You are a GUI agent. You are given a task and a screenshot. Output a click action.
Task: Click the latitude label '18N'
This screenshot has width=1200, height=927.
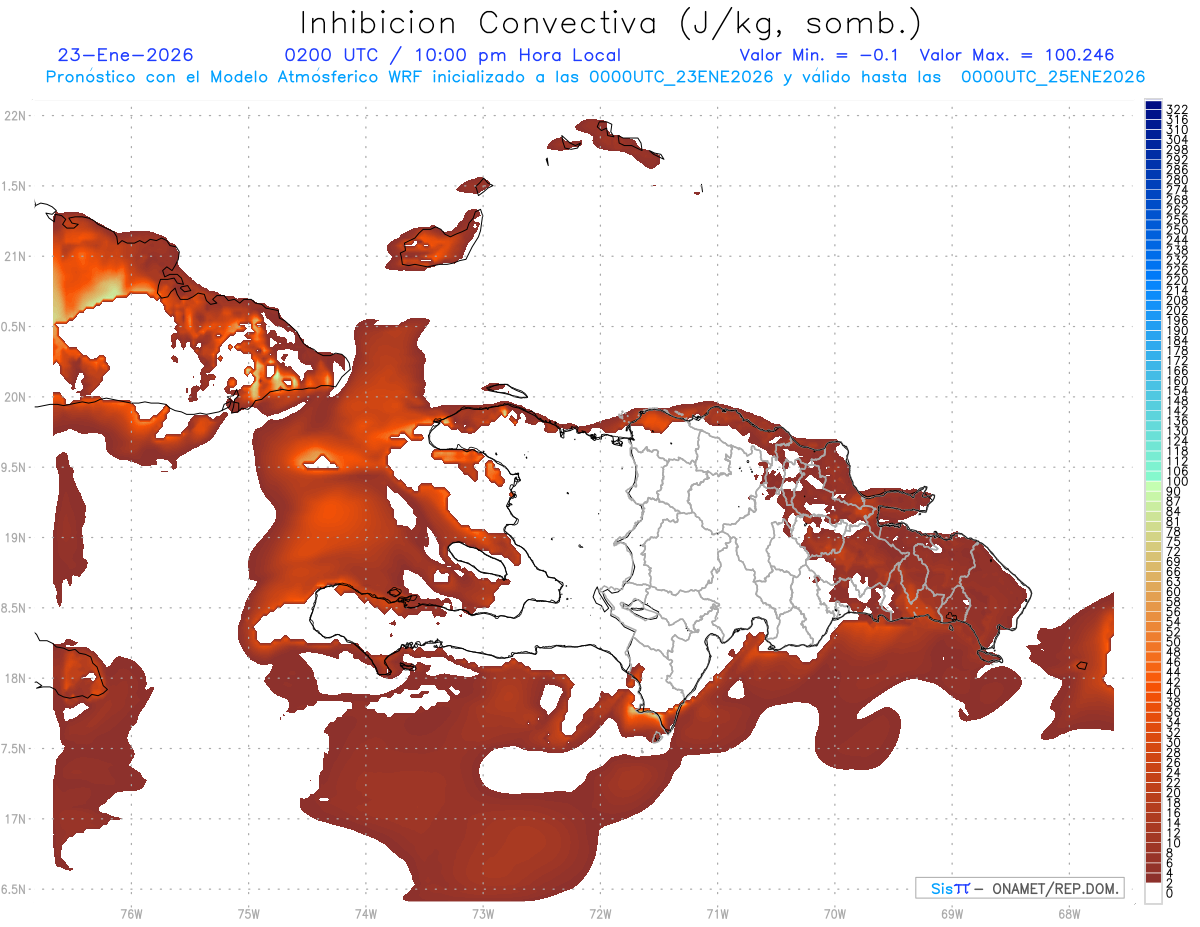[16, 678]
